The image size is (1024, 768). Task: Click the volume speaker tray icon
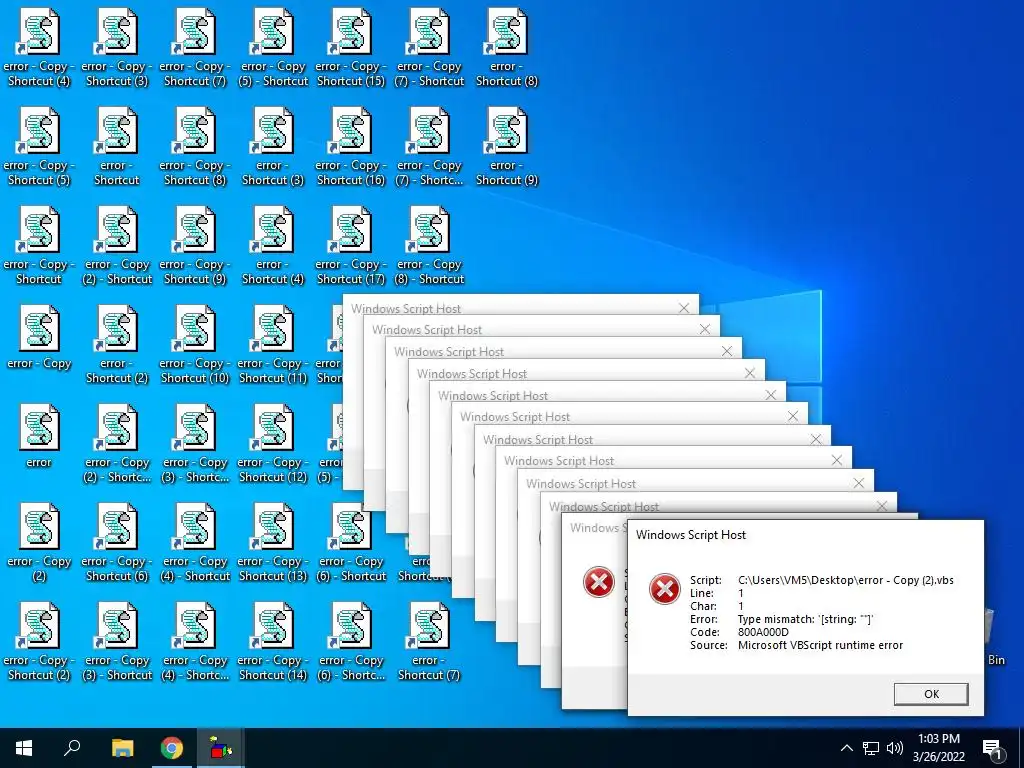click(895, 748)
